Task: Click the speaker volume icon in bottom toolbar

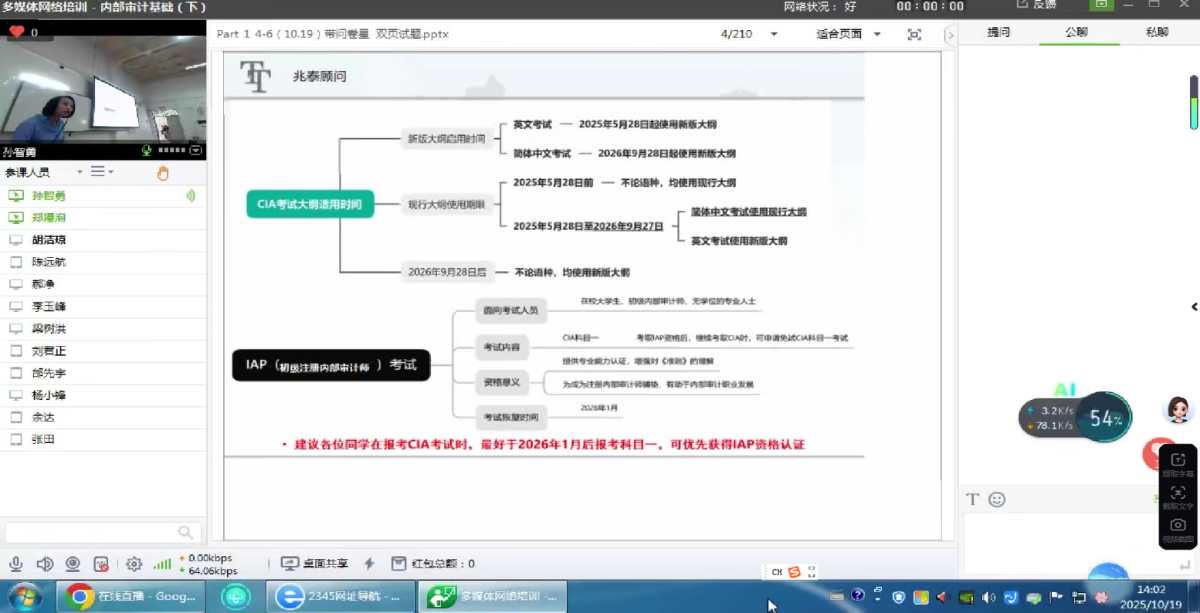Action: pos(44,564)
